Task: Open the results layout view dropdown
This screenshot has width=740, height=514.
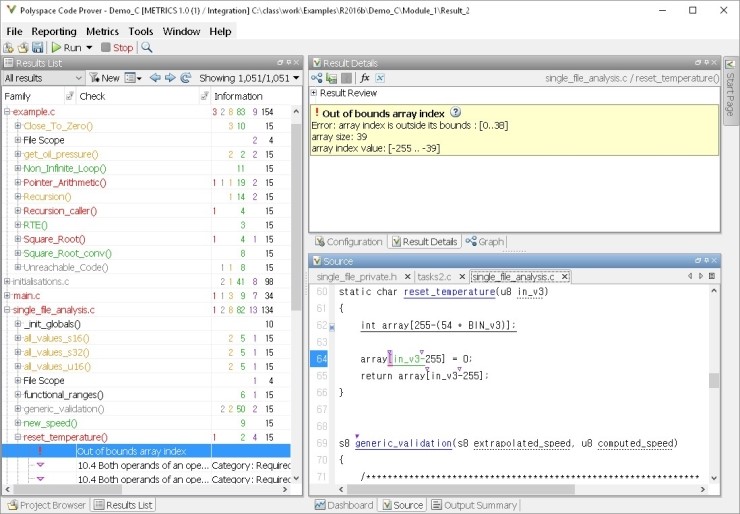Action: 133,78
